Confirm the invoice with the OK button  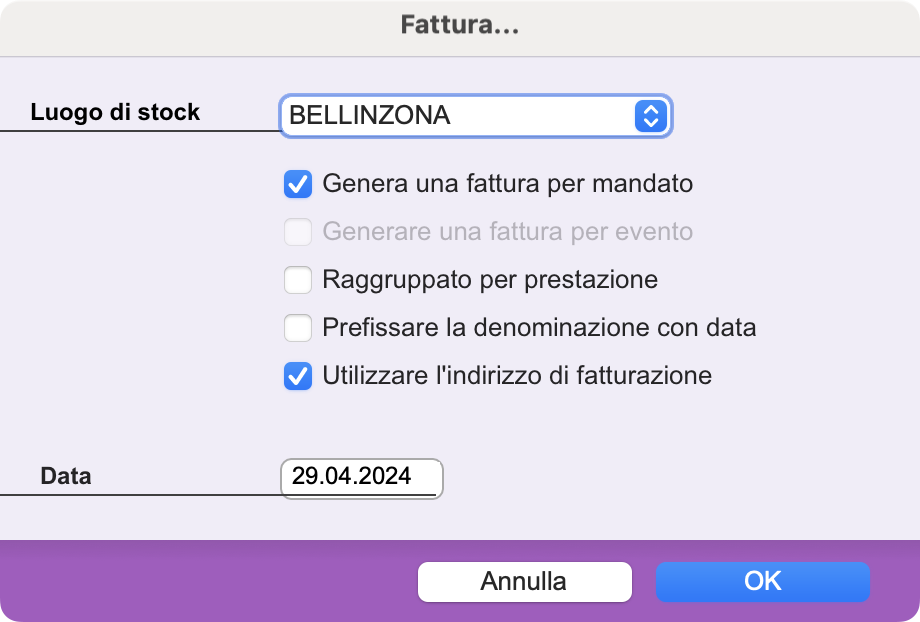coord(763,582)
